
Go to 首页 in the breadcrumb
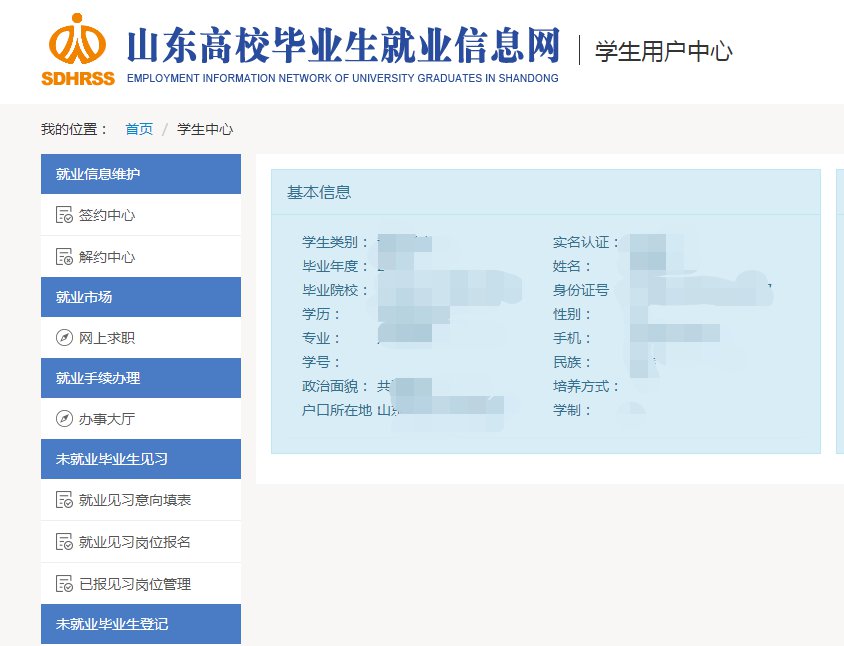139,129
